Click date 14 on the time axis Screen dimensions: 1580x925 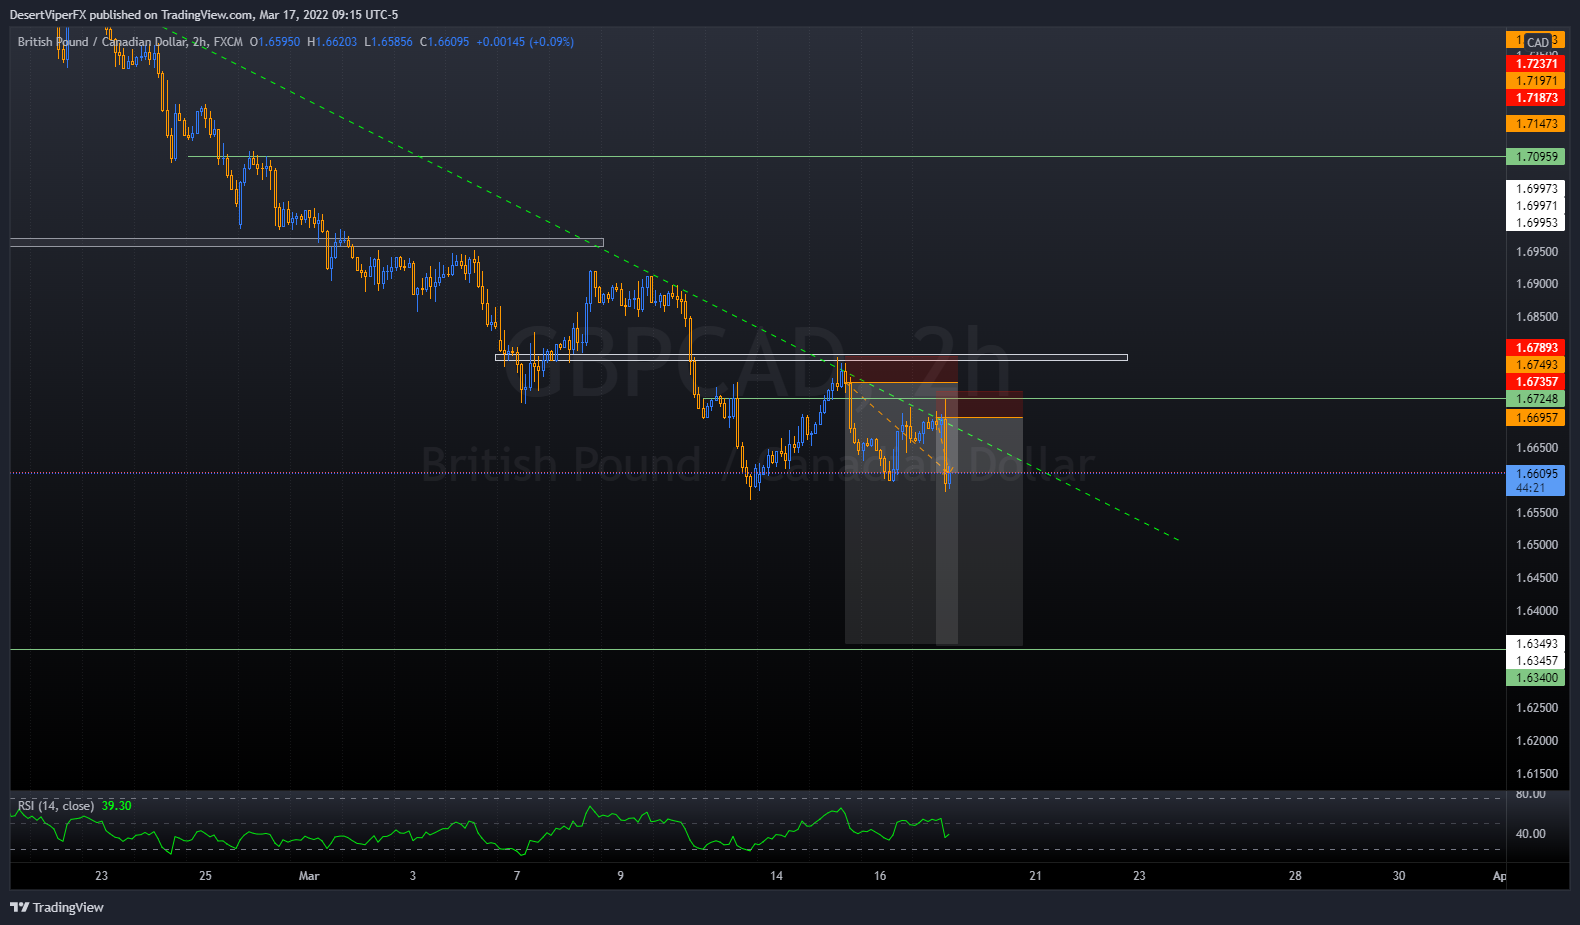(x=776, y=876)
